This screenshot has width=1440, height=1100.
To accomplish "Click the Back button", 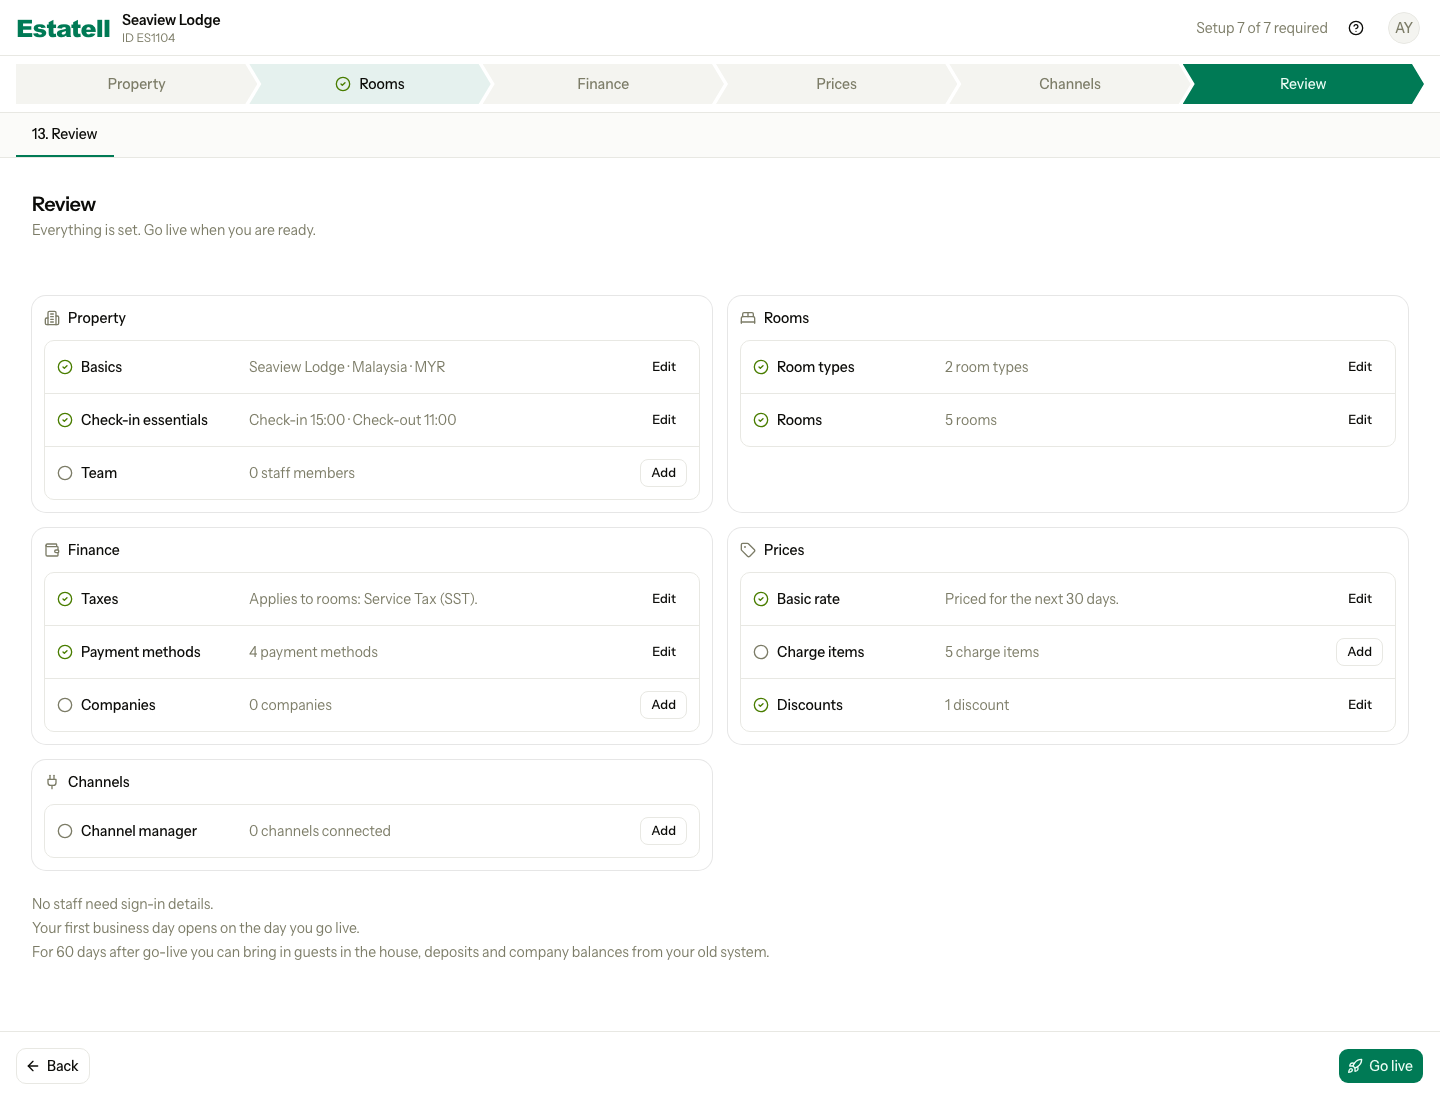I will coord(53,1066).
